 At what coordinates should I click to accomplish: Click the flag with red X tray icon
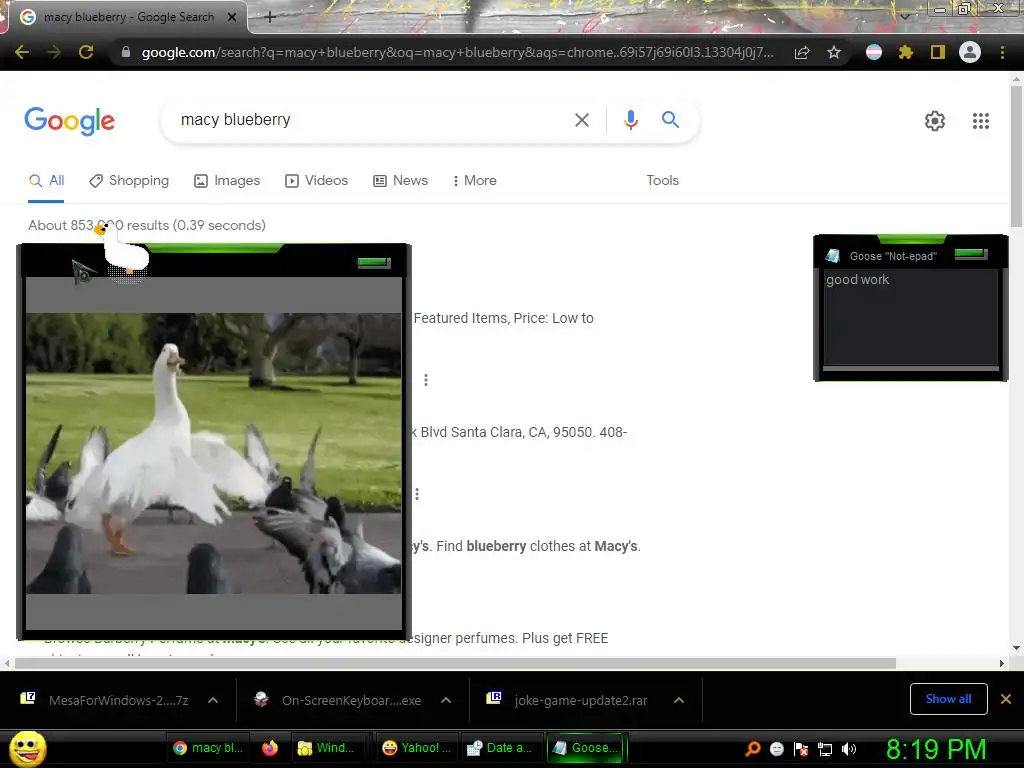pos(801,749)
